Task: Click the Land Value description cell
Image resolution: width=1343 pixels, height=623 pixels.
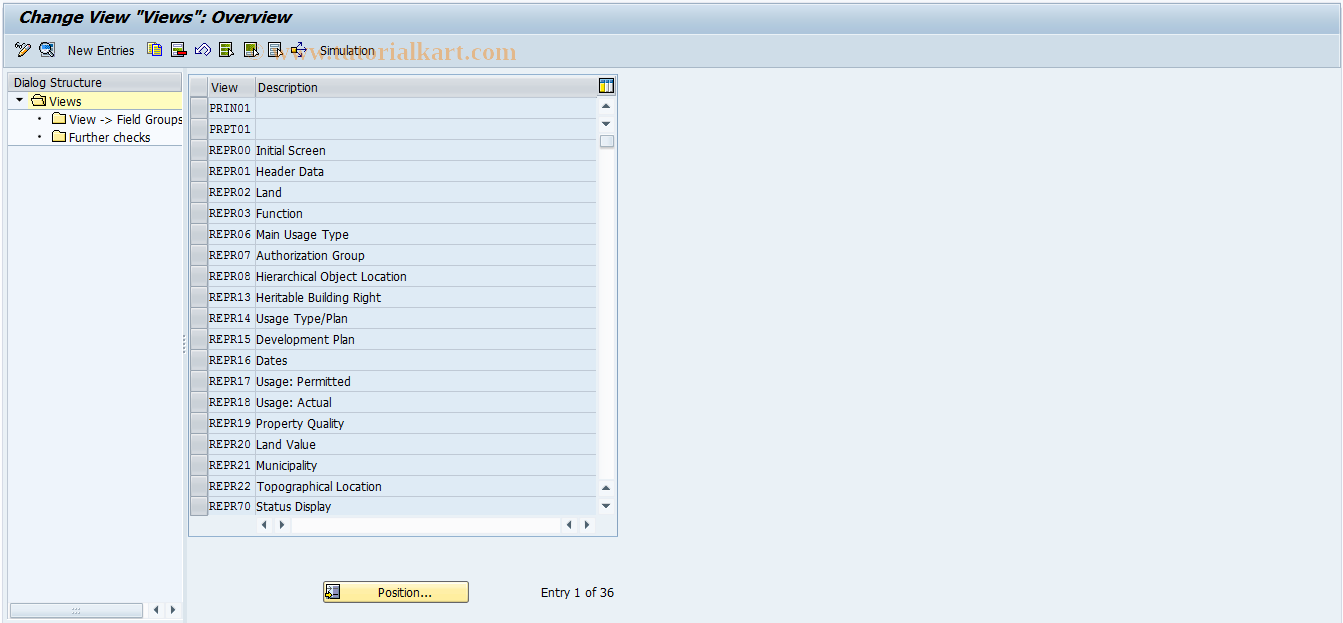Action: tap(426, 444)
